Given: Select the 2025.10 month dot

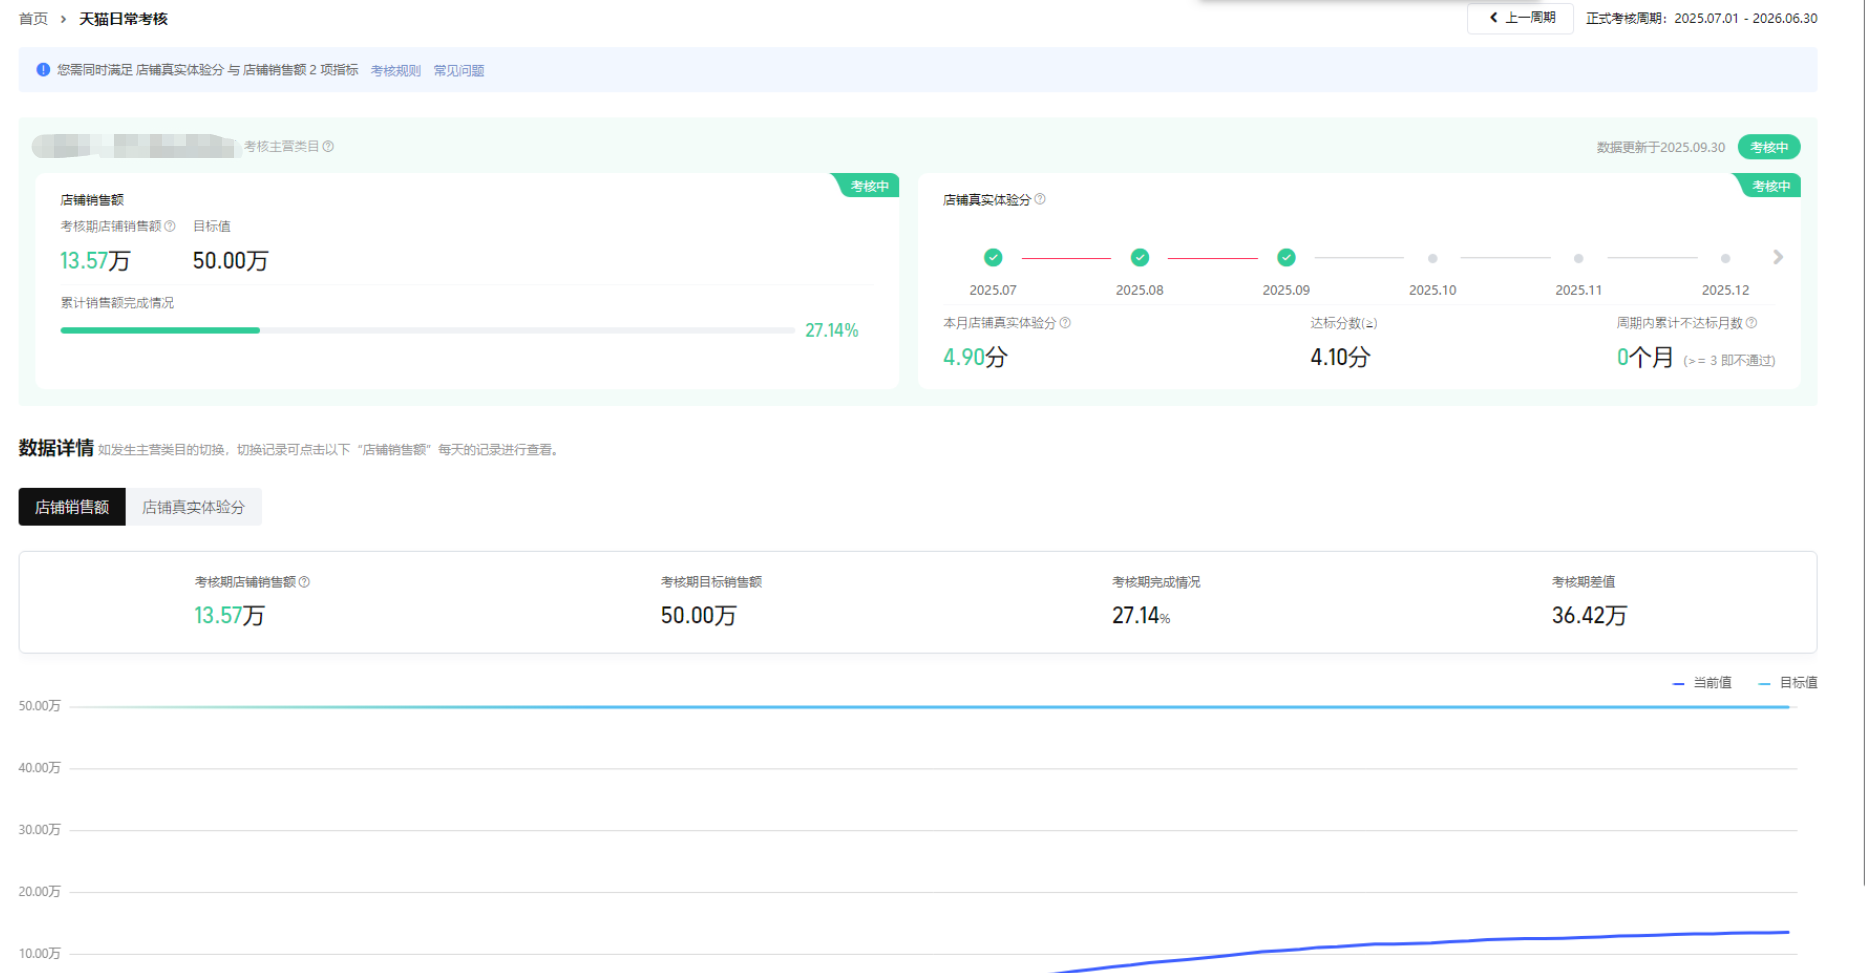Looking at the screenshot, I should tap(1432, 259).
